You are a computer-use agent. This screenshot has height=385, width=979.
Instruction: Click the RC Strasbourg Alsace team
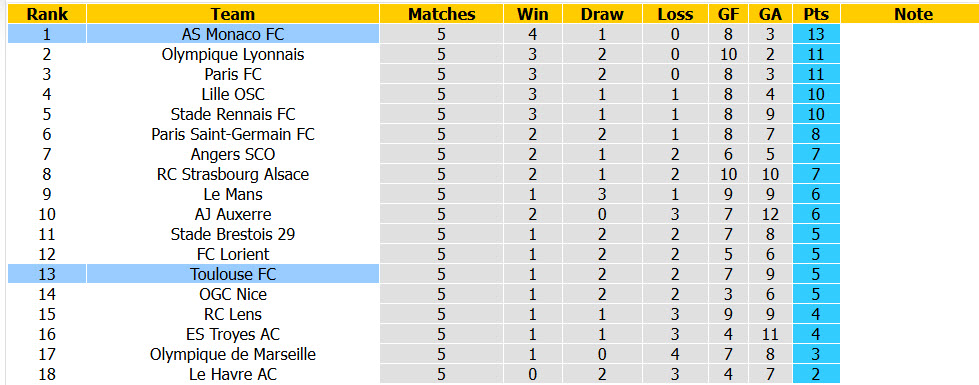point(233,174)
